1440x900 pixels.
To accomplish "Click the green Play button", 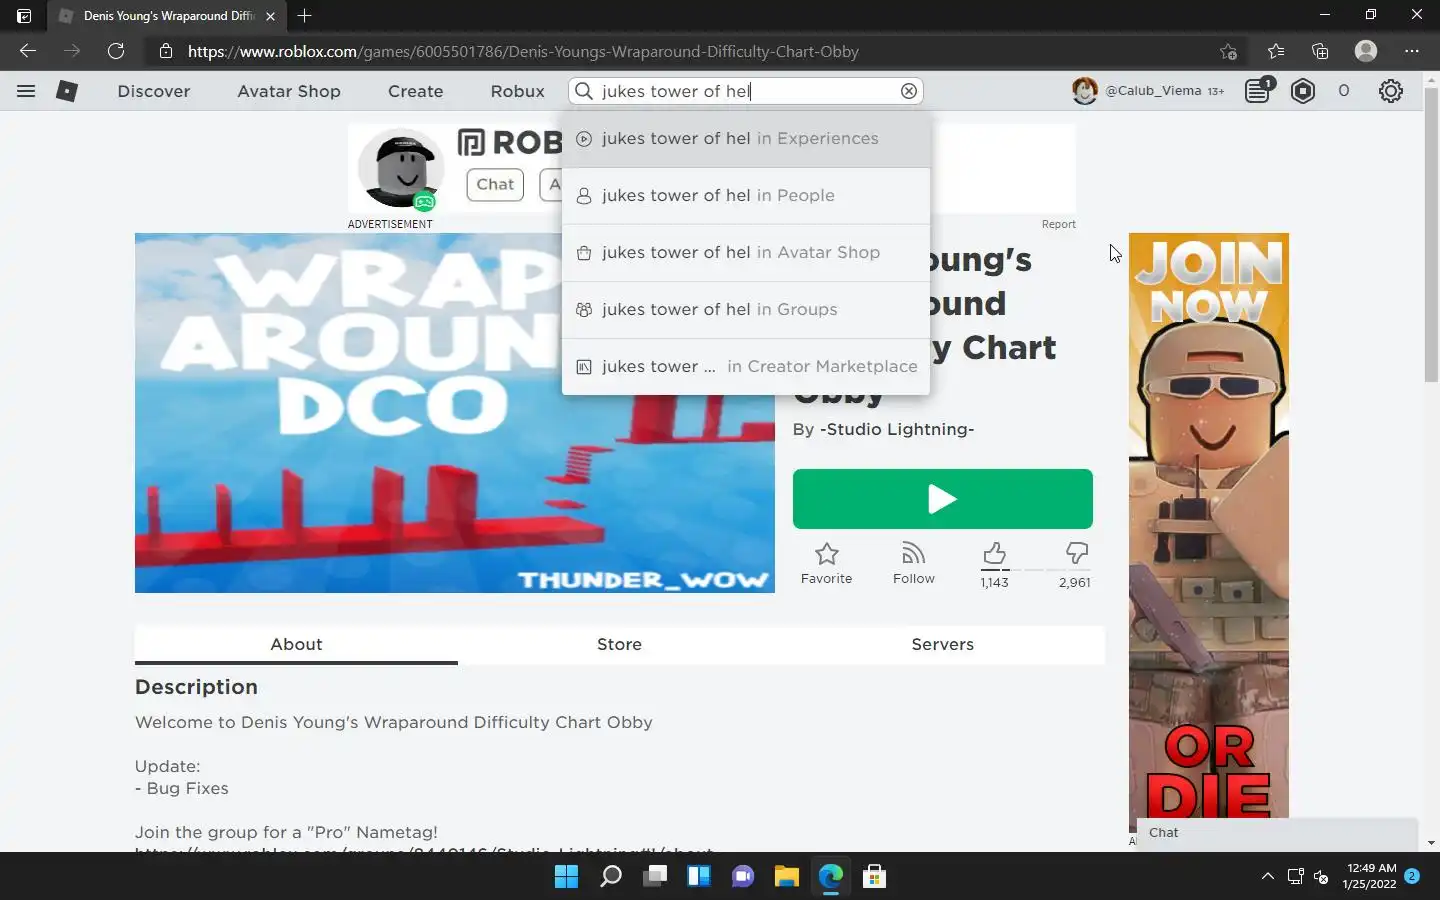I will click(942, 499).
